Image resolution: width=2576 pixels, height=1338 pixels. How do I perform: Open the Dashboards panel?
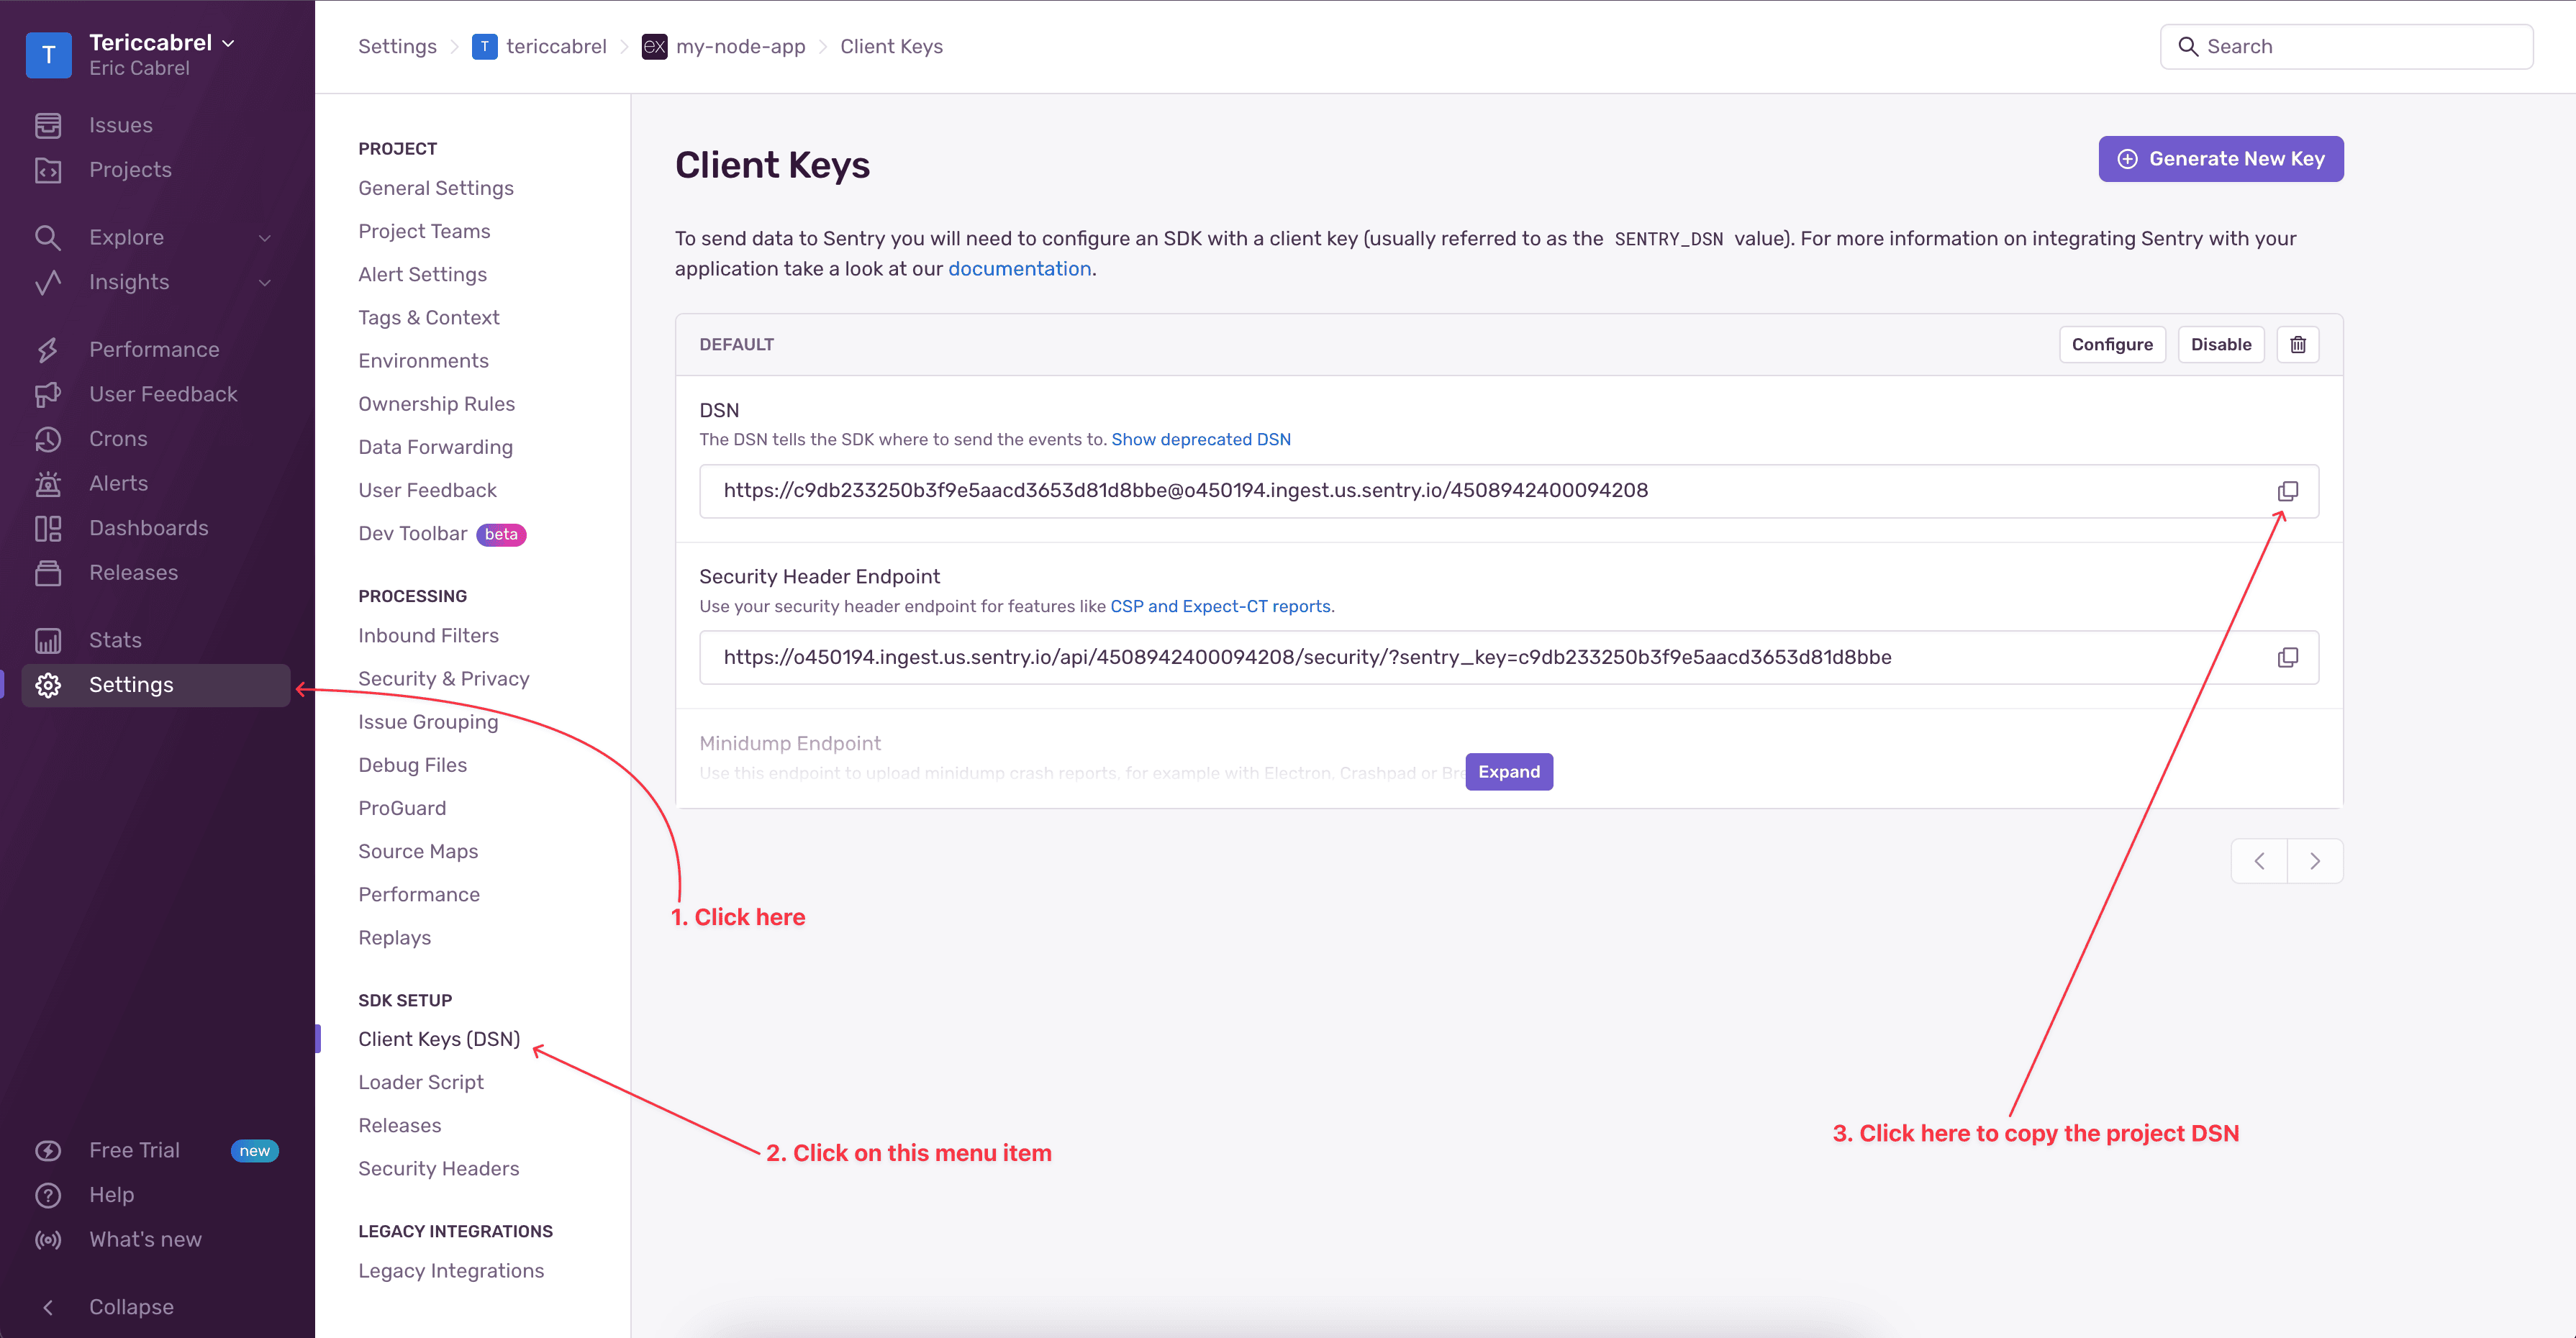click(148, 527)
